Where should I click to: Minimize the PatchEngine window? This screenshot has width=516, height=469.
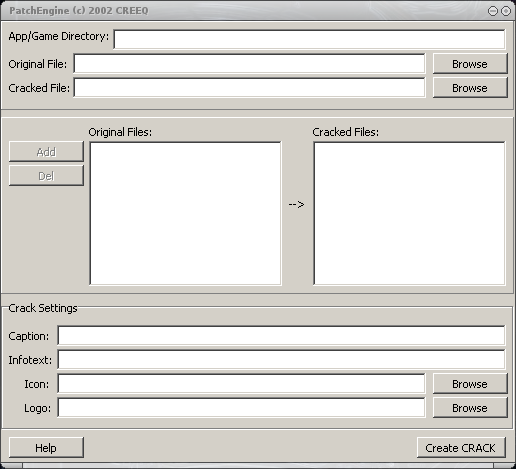[492, 11]
